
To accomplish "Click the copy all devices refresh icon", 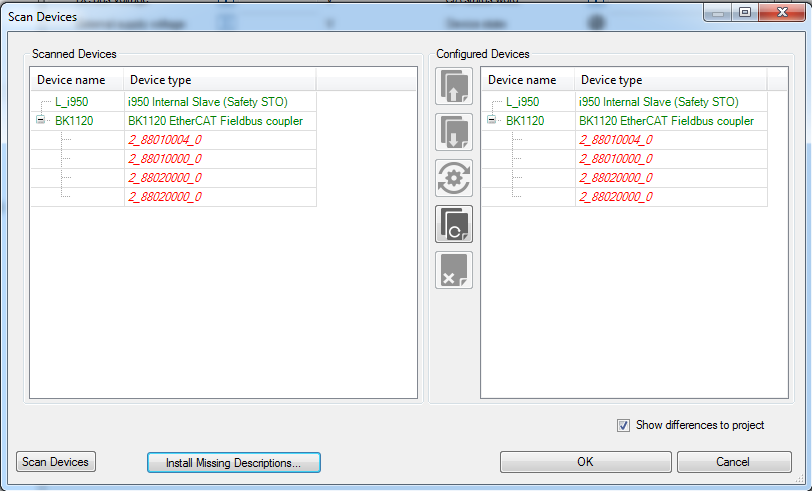I will (454, 224).
